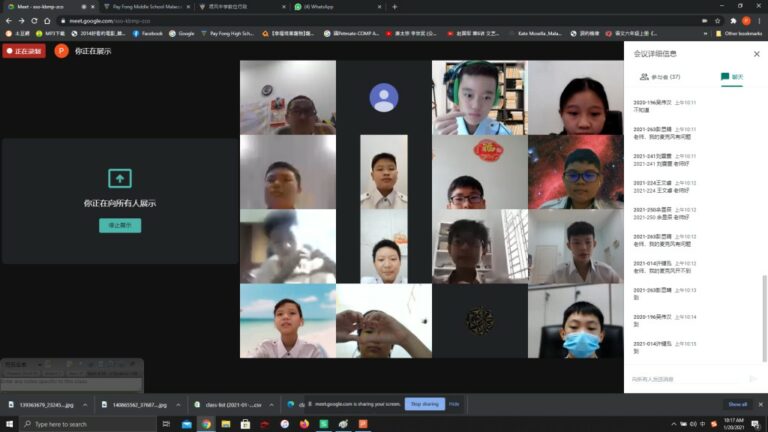The image size is (768, 432).
Task: Switch to Pay Fong Middle School tab
Action: coord(147,7)
